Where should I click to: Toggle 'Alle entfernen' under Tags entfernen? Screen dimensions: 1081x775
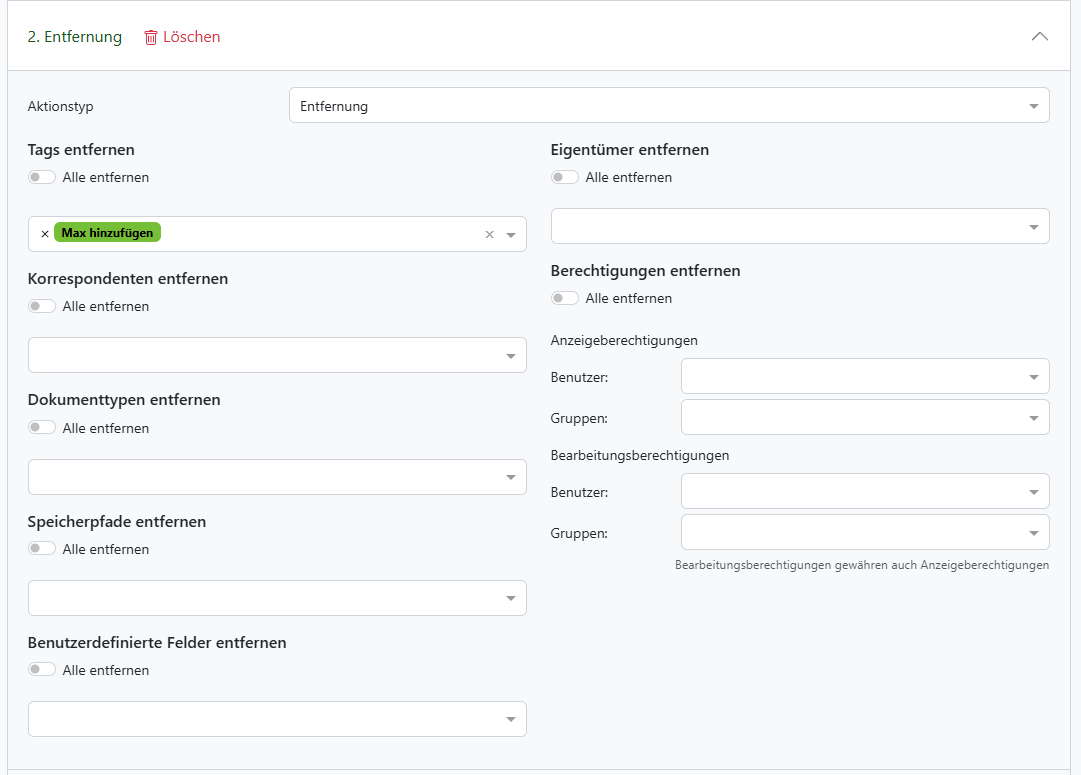coord(42,177)
